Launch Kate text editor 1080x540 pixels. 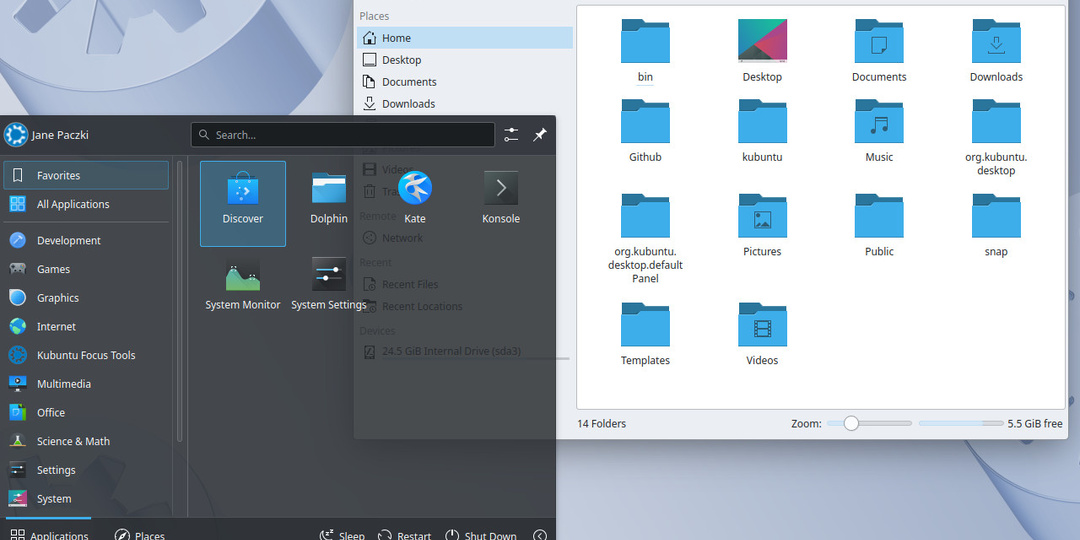415,198
